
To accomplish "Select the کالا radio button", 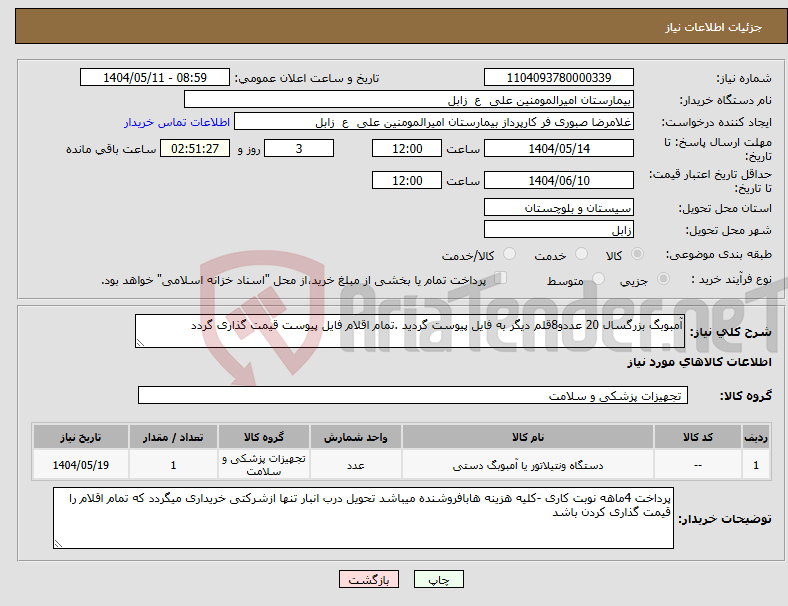I will 637,254.
